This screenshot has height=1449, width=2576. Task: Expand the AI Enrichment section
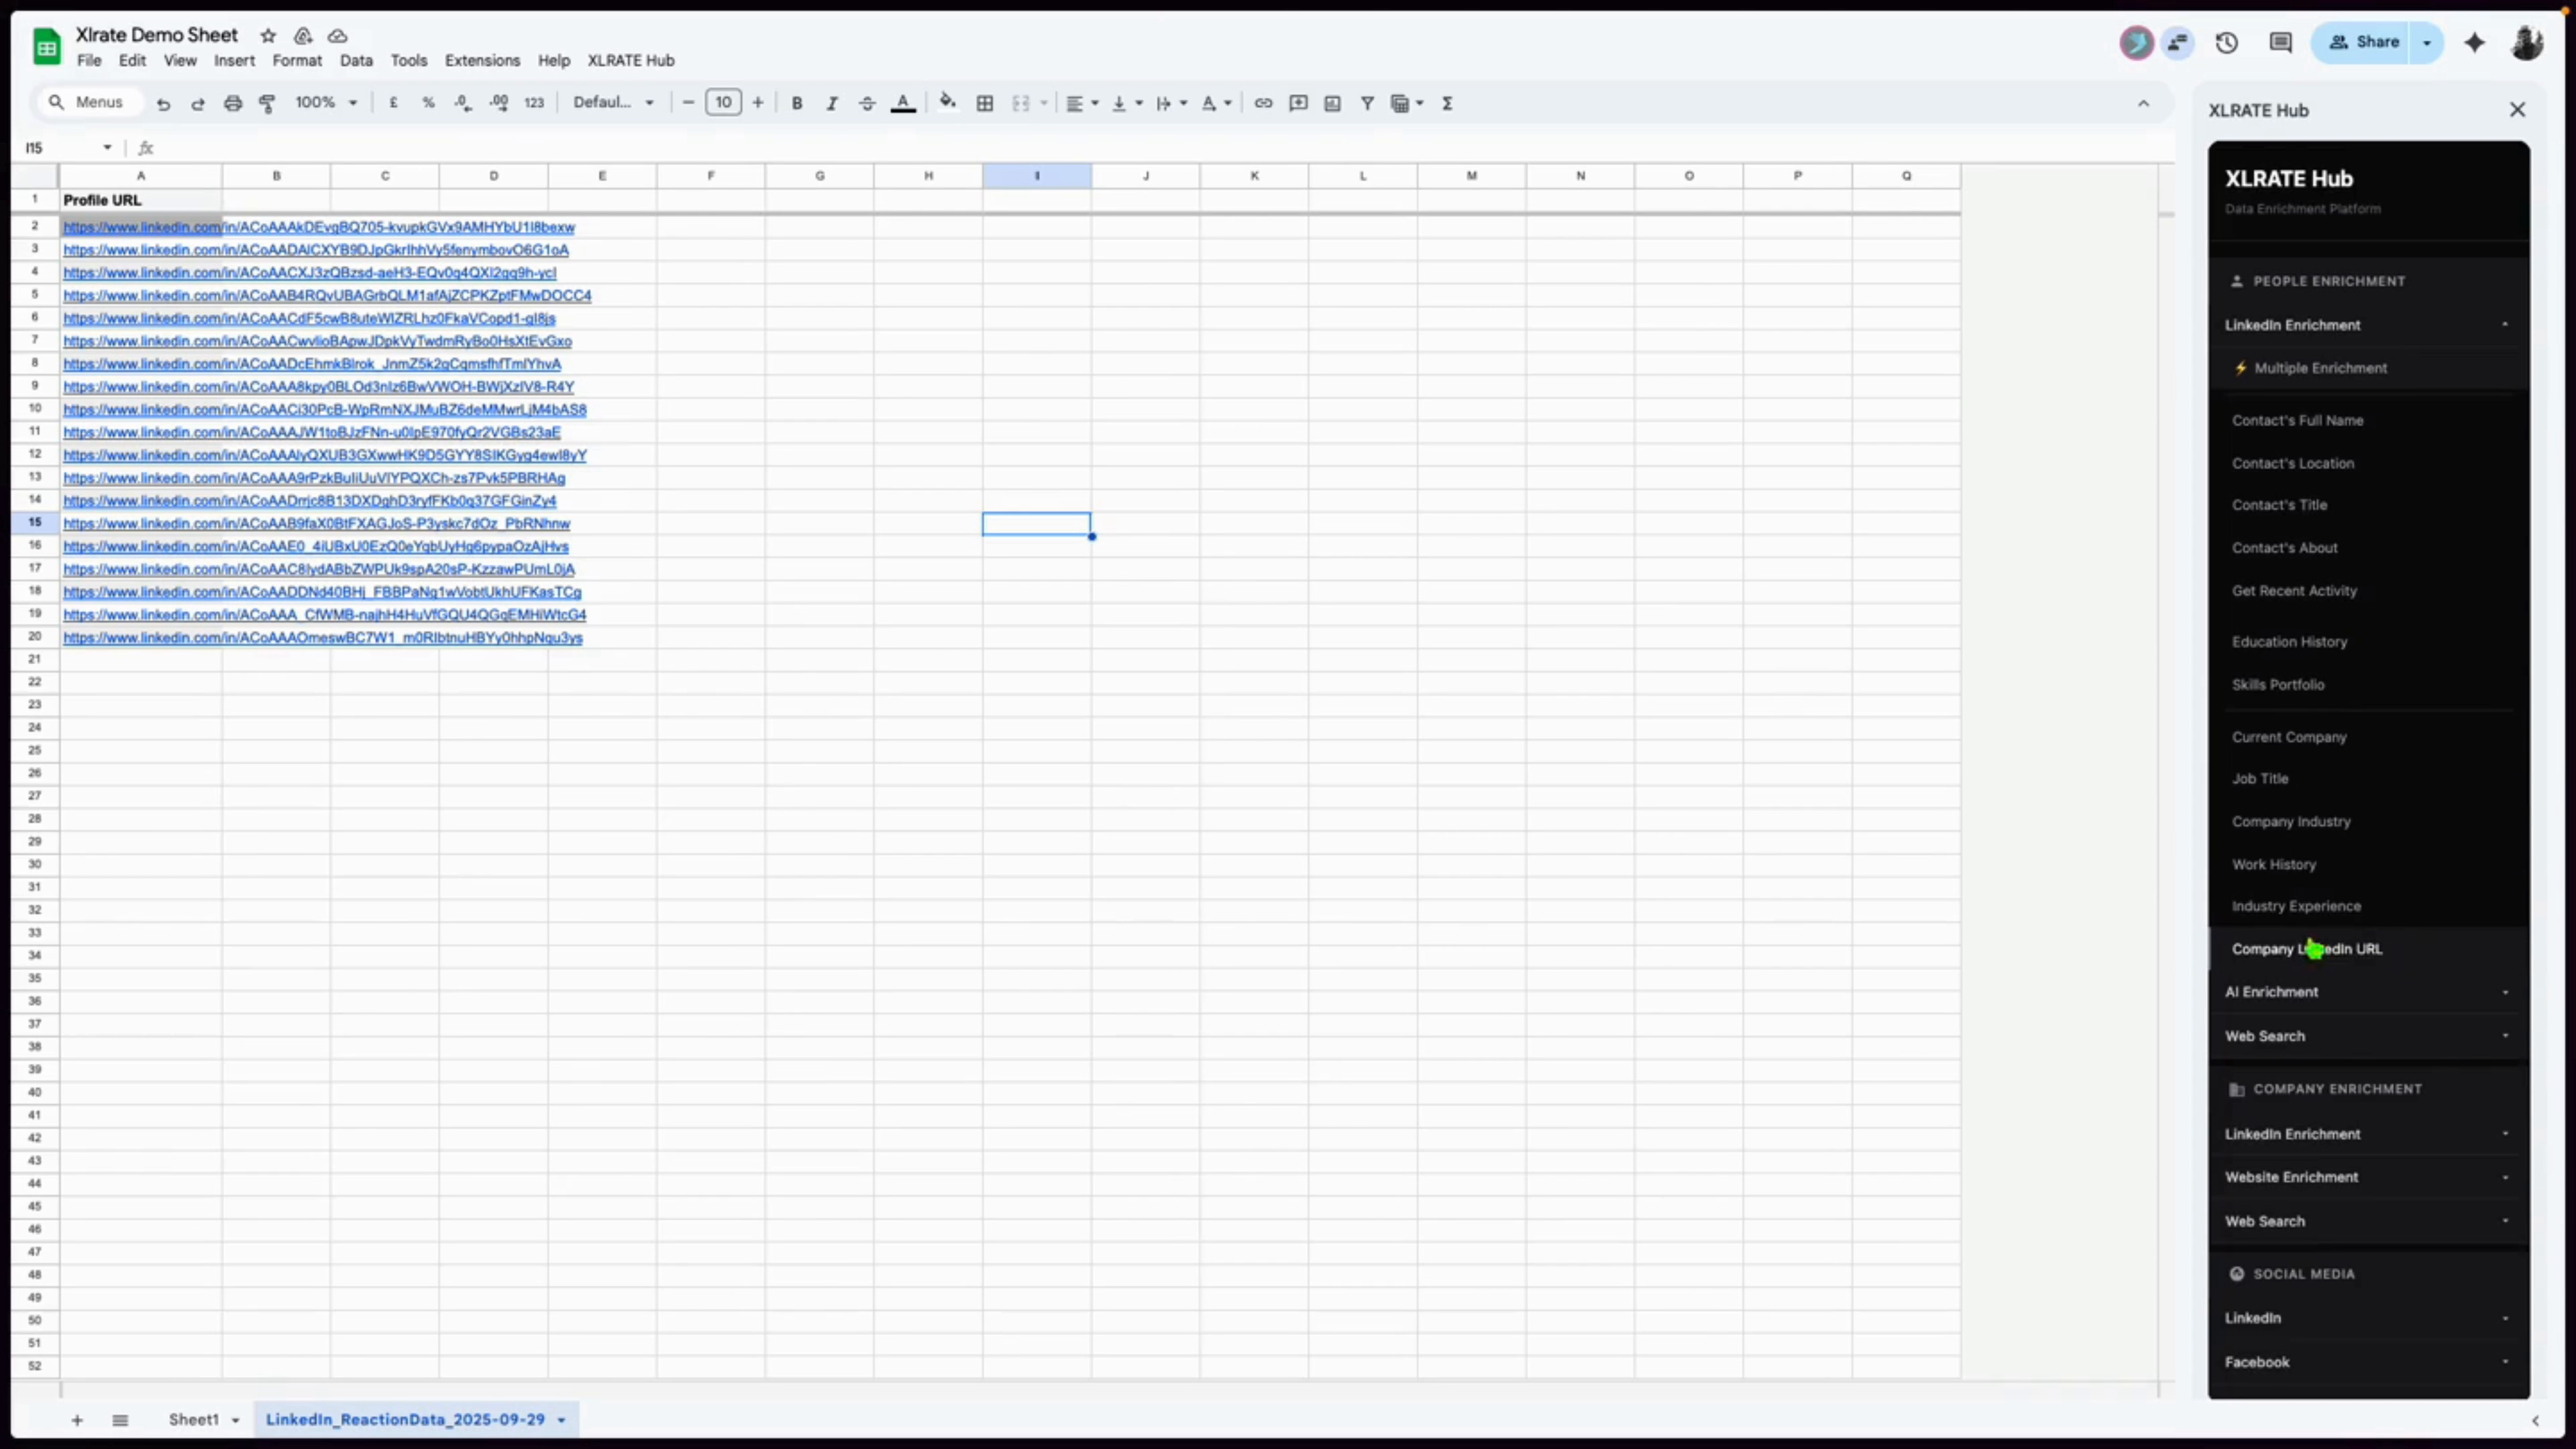(2272, 992)
